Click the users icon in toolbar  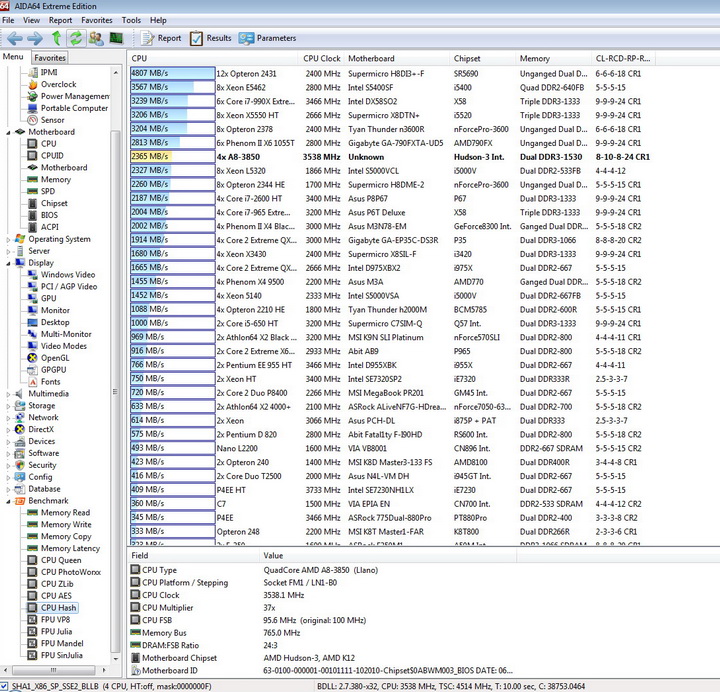[96, 38]
